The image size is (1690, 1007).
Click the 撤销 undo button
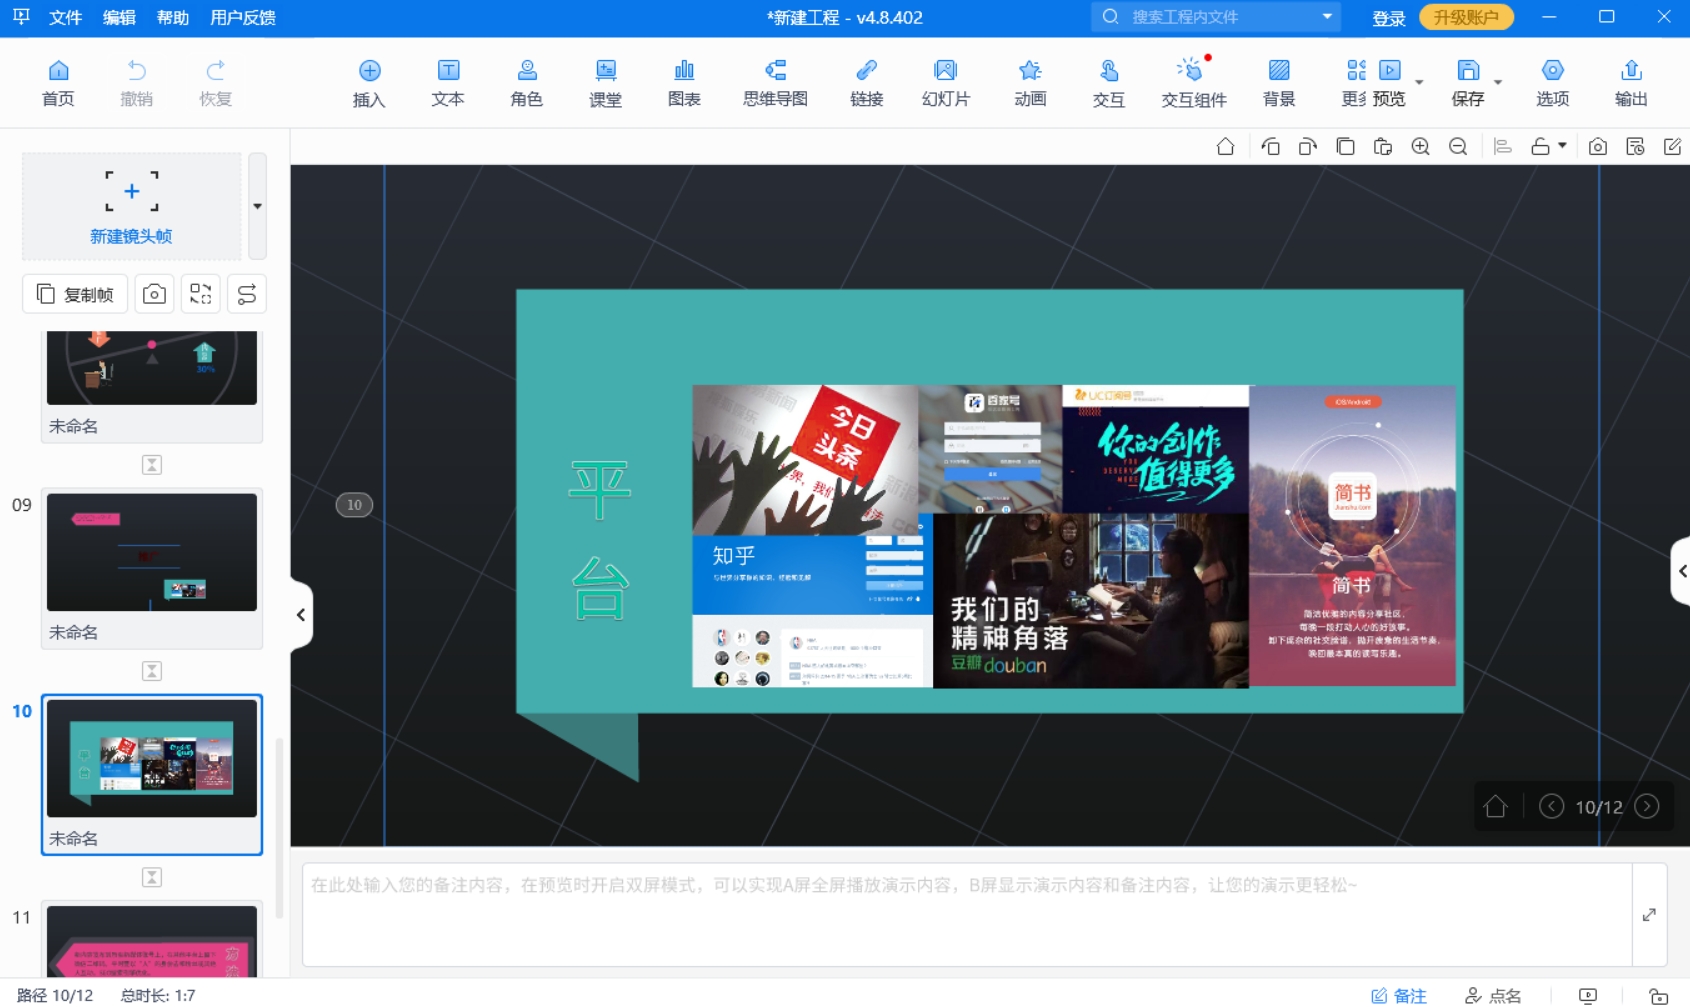click(136, 83)
